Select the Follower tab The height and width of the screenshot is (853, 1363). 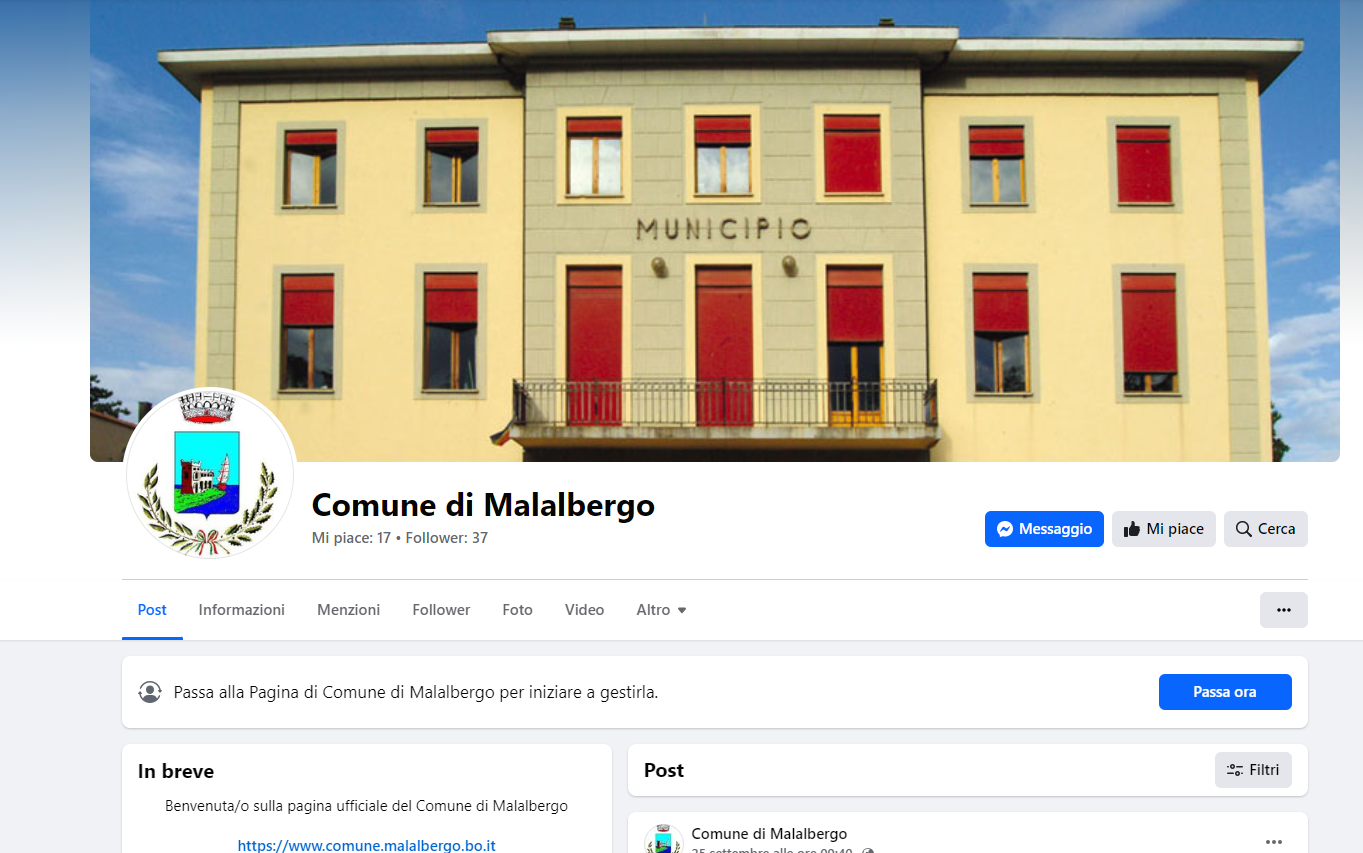(x=441, y=610)
